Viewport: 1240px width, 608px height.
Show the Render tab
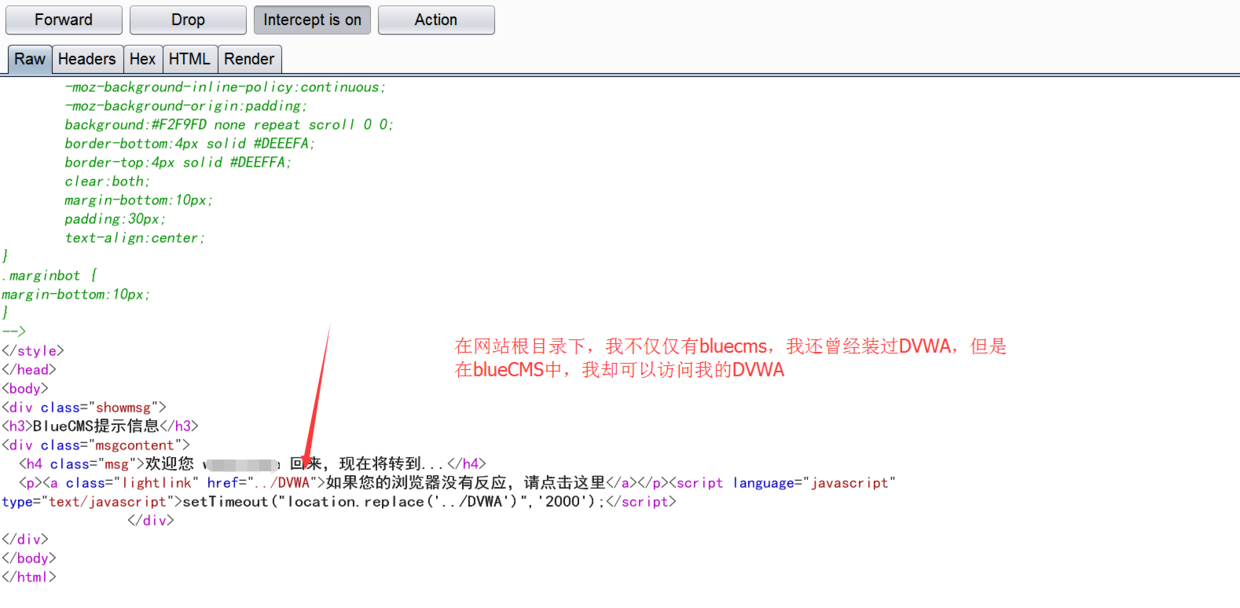pos(249,59)
